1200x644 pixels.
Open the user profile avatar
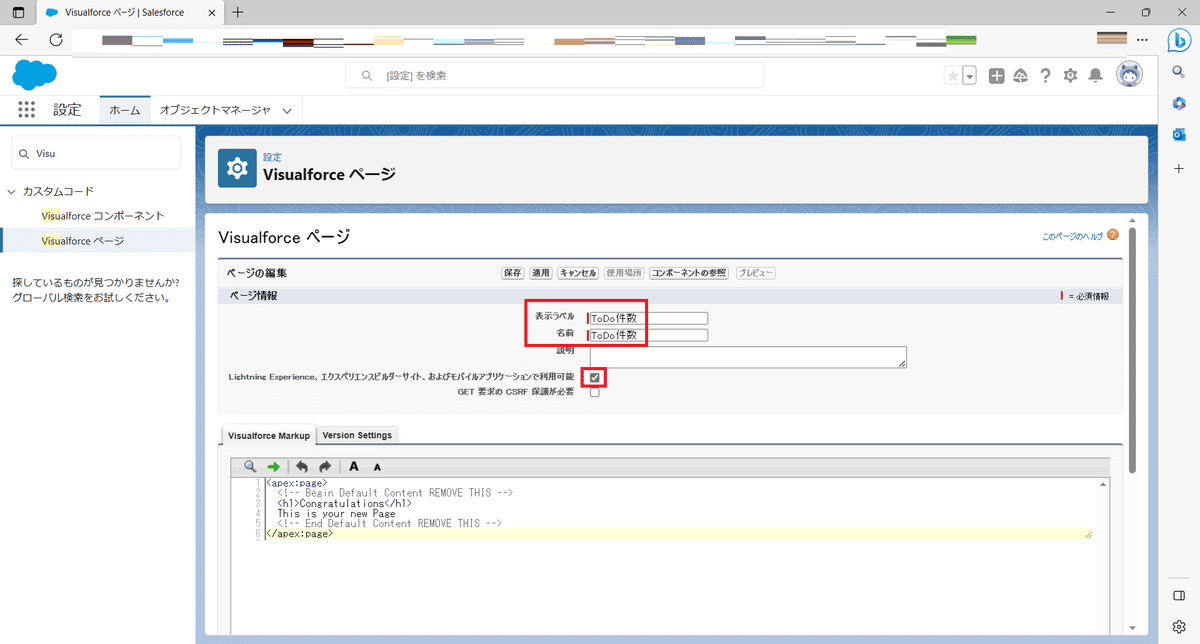(x=1130, y=75)
